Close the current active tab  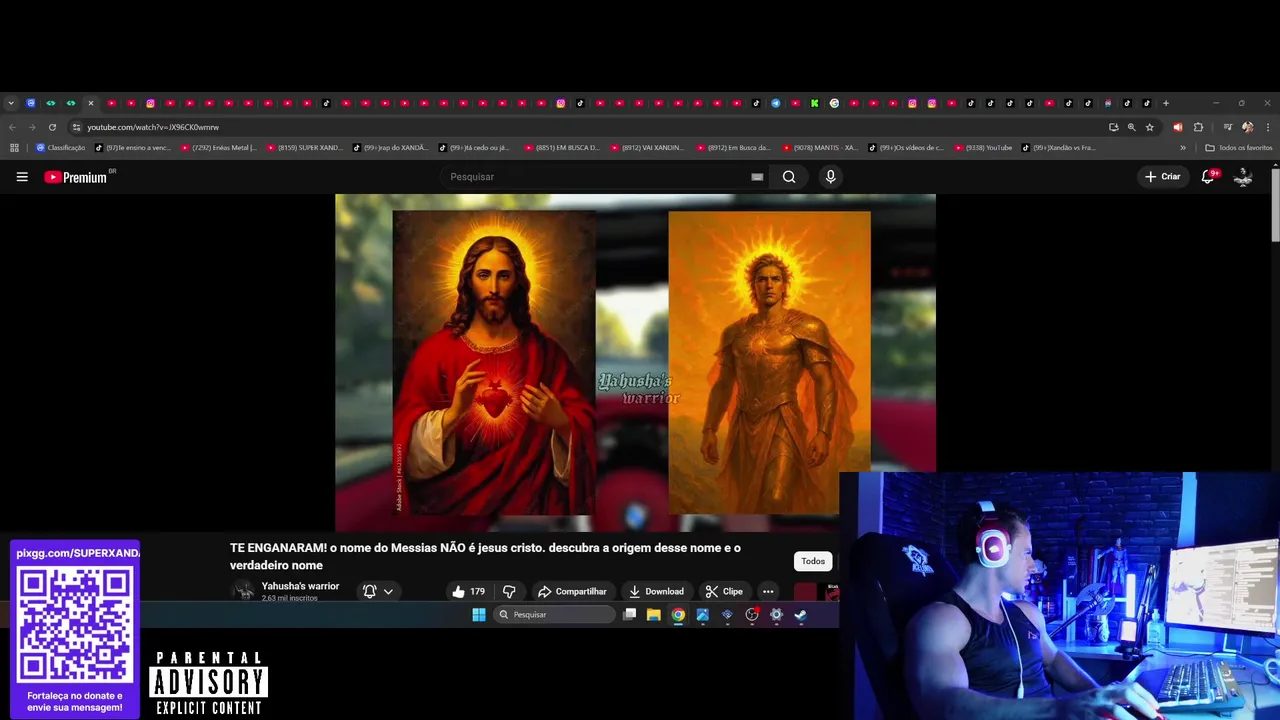pos(90,103)
